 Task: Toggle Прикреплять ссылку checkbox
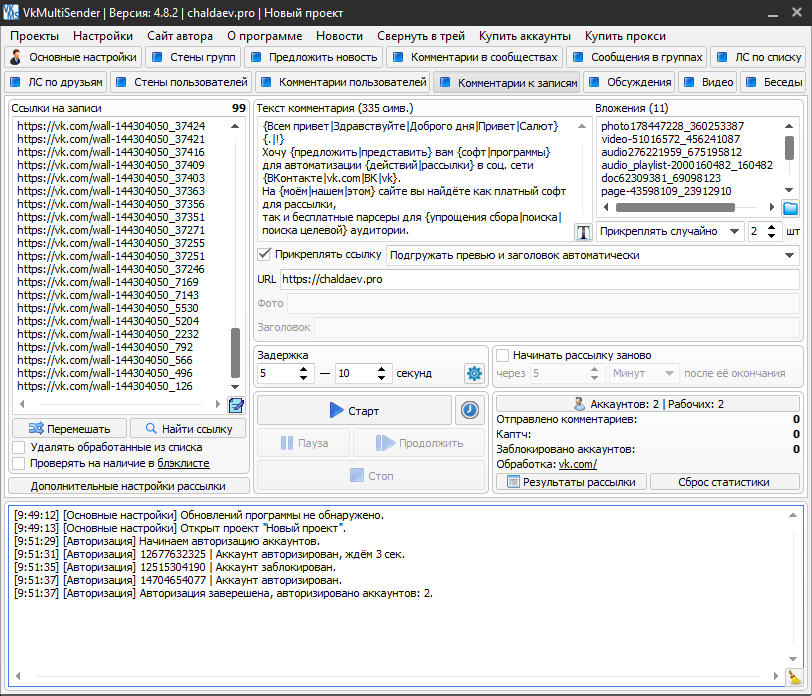(x=265, y=254)
